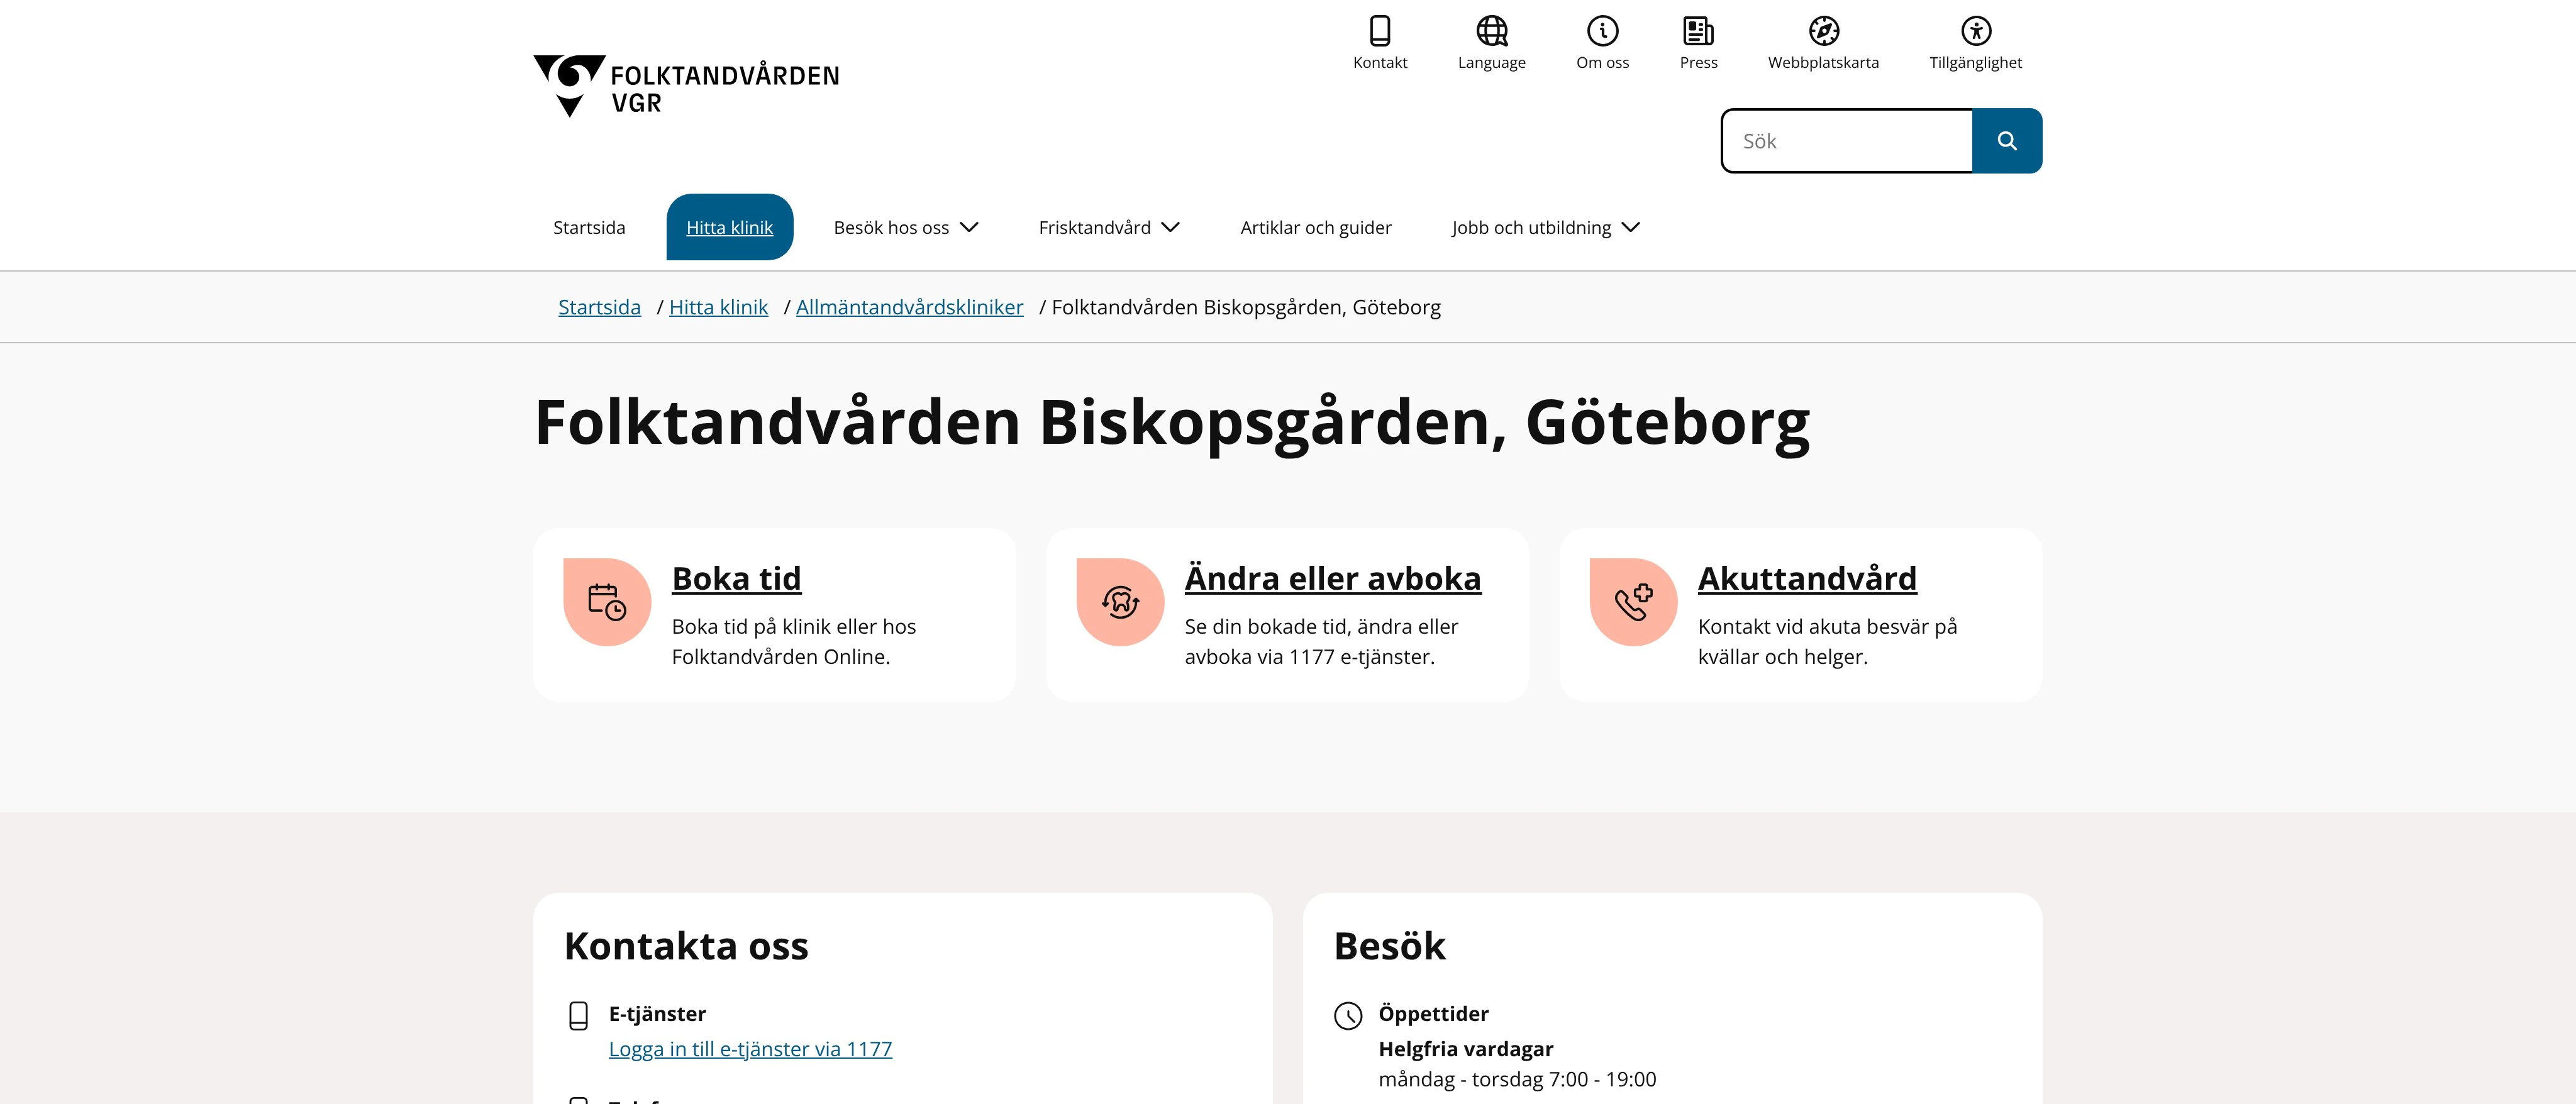Click the Tillgänglighet label in the top bar
Viewport: 2576px width, 1104px height.
point(1976,63)
